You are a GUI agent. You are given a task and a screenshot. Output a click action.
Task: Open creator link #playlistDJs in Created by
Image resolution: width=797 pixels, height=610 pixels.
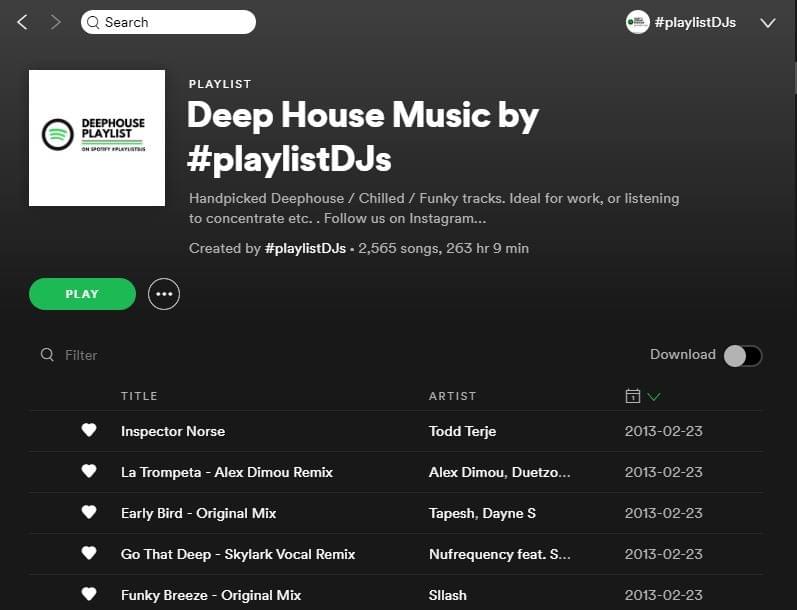(305, 248)
